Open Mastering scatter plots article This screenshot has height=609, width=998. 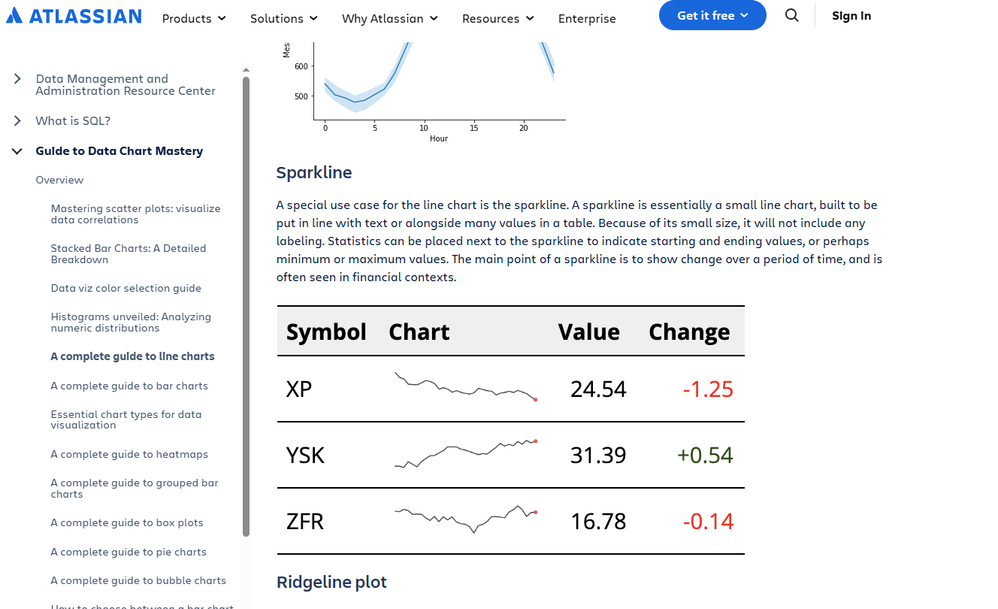coord(136,214)
